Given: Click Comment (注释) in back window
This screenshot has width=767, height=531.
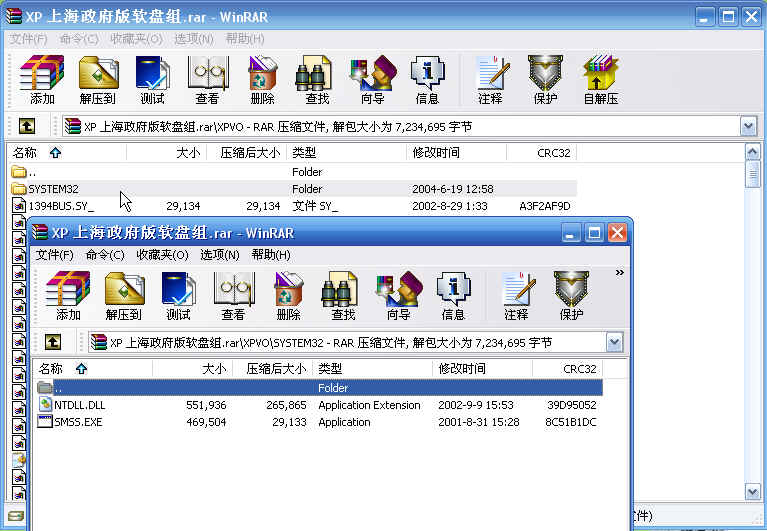Looking at the screenshot, I should 491,80.
